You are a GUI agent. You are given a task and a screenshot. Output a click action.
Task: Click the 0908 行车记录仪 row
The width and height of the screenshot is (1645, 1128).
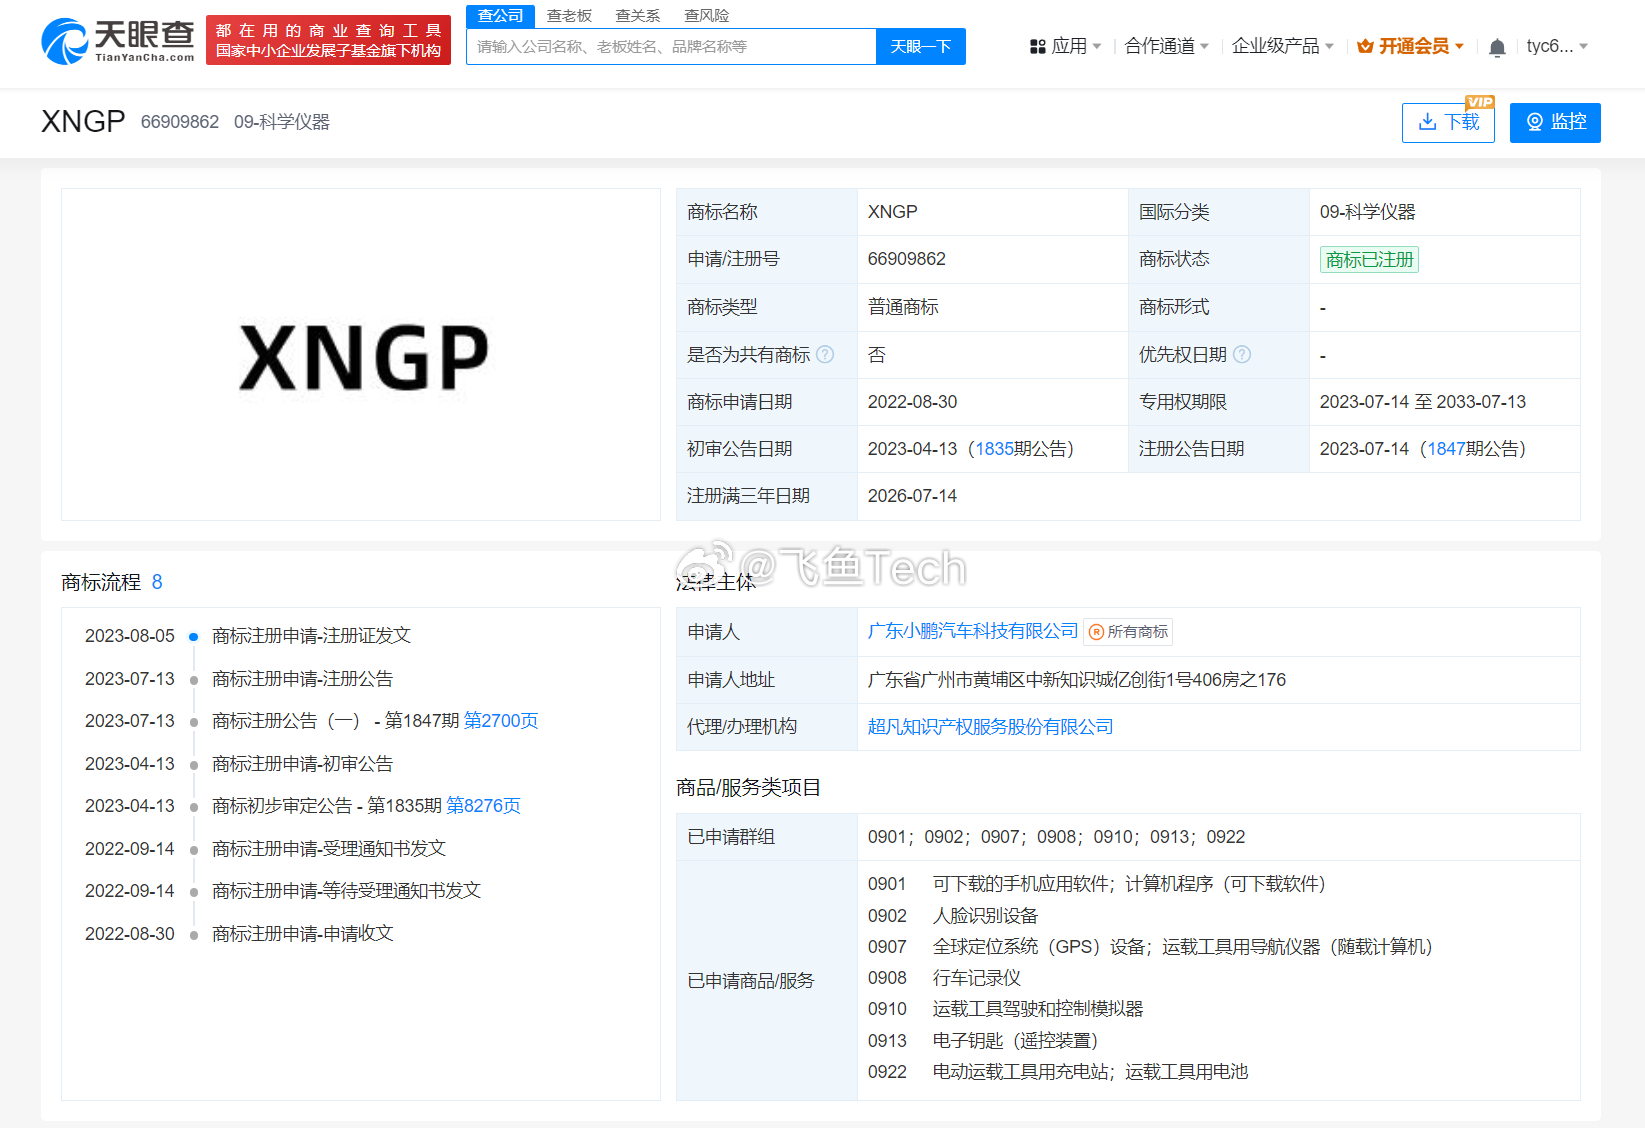coord(944,978)
